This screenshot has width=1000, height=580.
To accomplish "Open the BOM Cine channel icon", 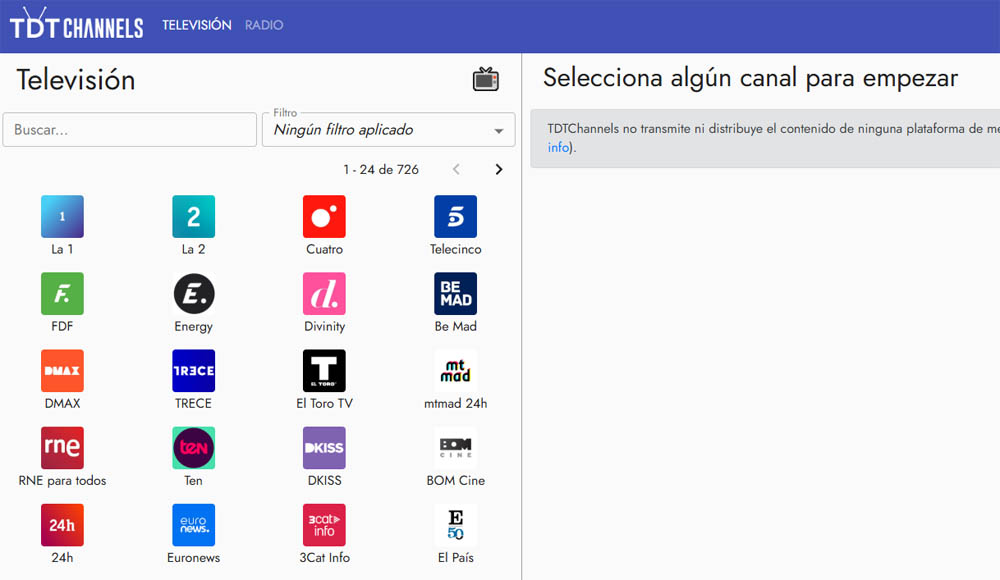I will point(455,448).
